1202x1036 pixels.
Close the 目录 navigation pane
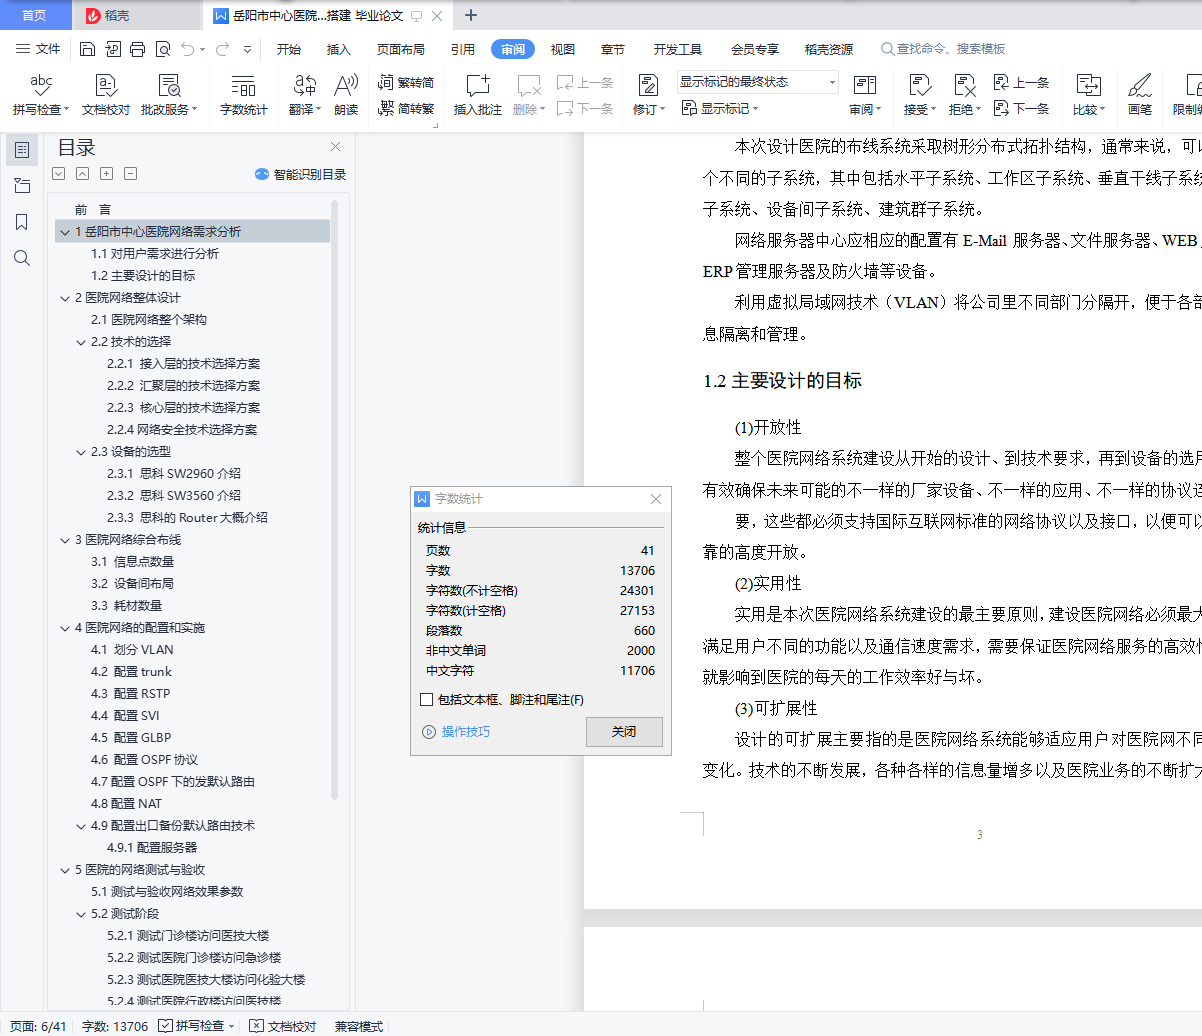click(x=336, y=147)
